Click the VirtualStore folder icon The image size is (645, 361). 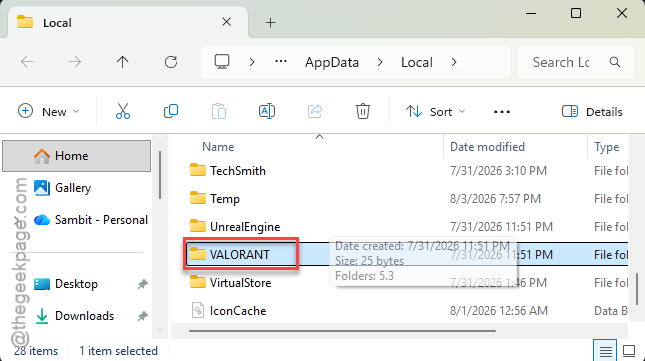198,282
